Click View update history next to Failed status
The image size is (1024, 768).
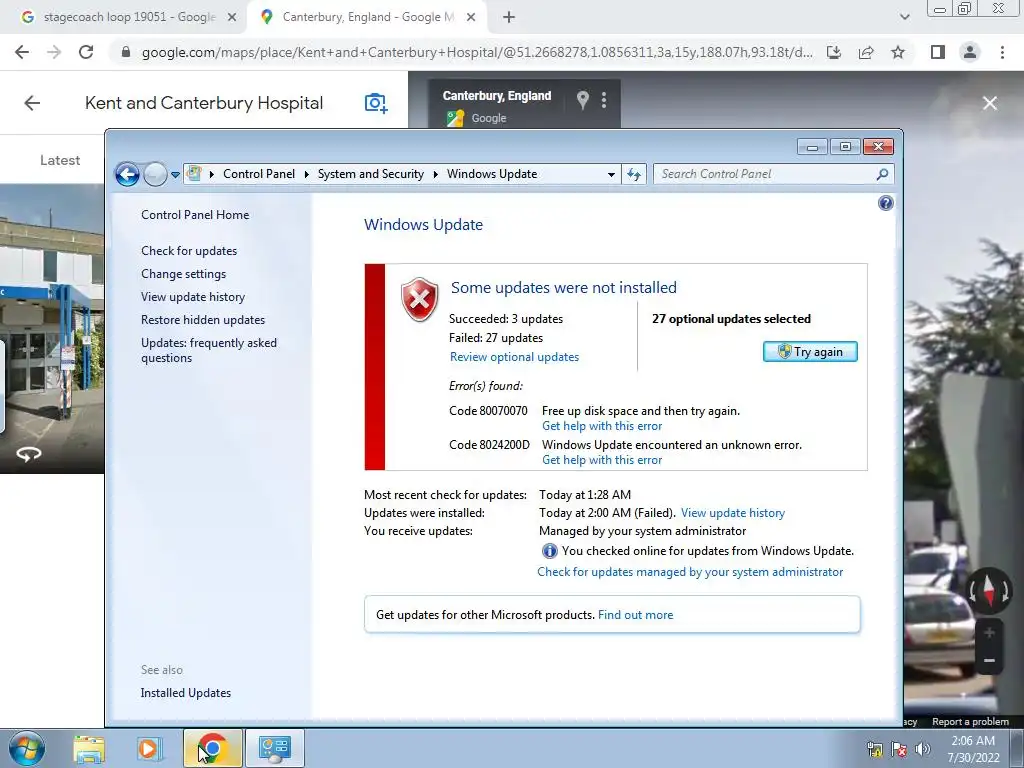tap(733, 513)
